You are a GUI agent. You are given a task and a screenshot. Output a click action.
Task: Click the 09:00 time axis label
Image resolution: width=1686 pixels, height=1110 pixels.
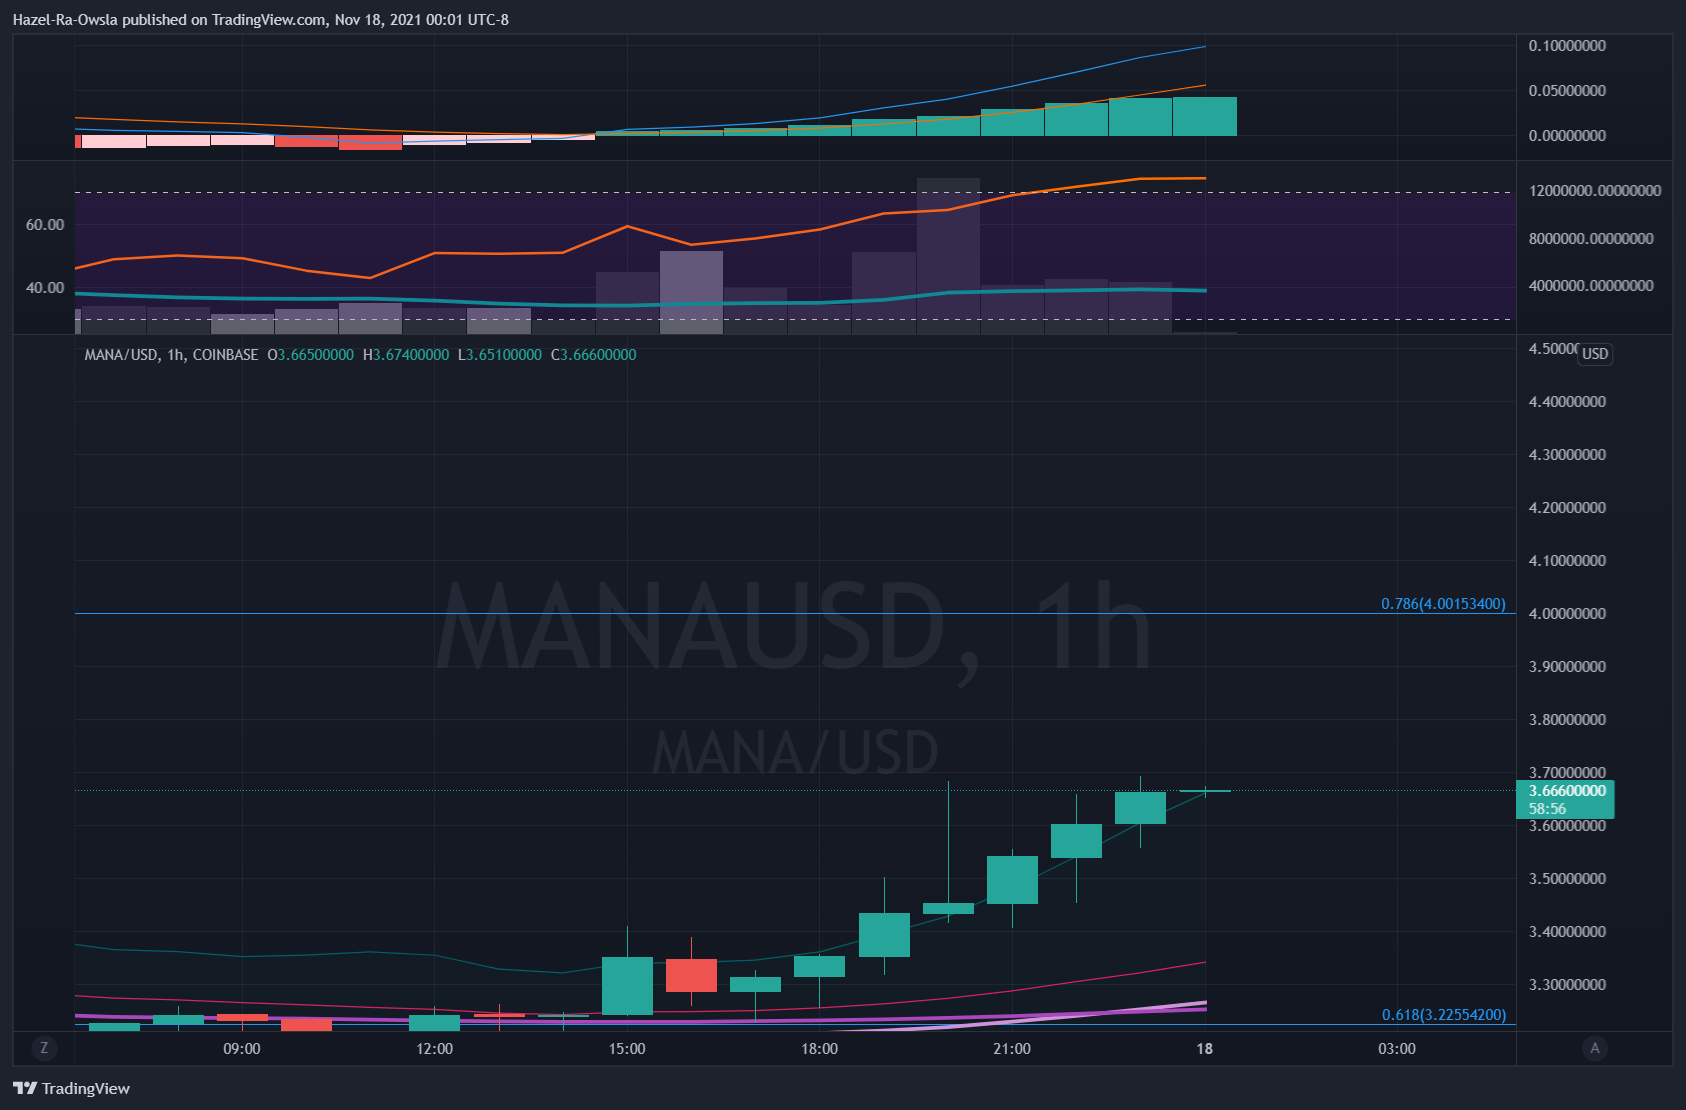tap(242, 1048)
